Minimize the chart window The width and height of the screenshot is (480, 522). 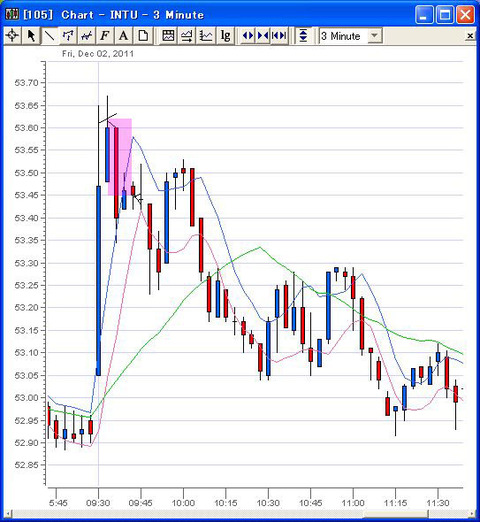(x=424, y=15)
